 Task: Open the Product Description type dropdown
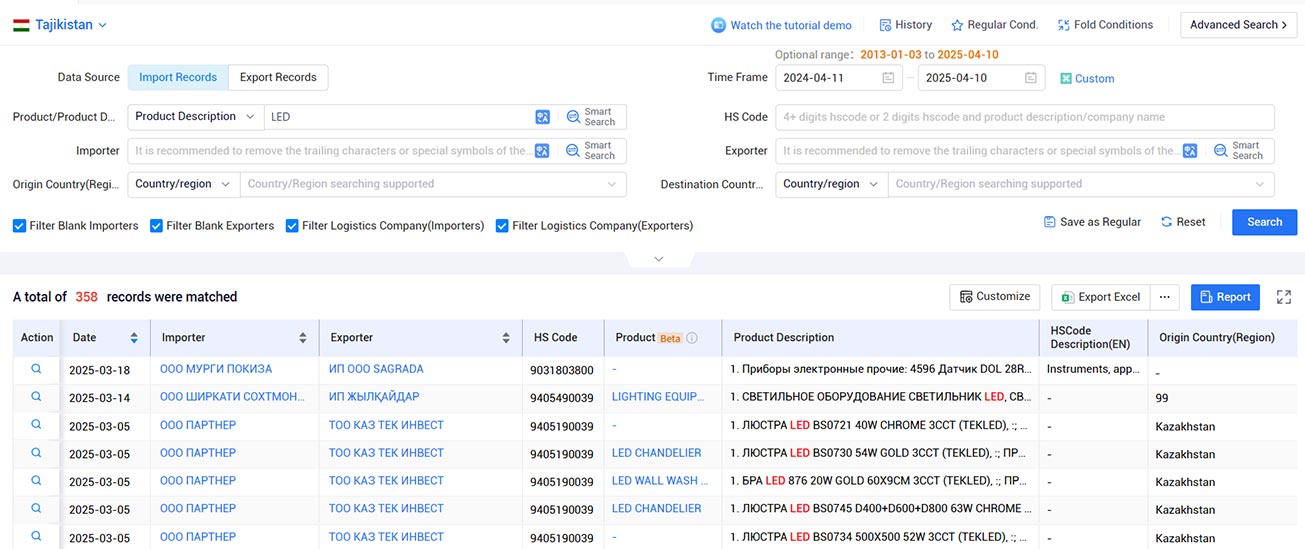(195, 117)
